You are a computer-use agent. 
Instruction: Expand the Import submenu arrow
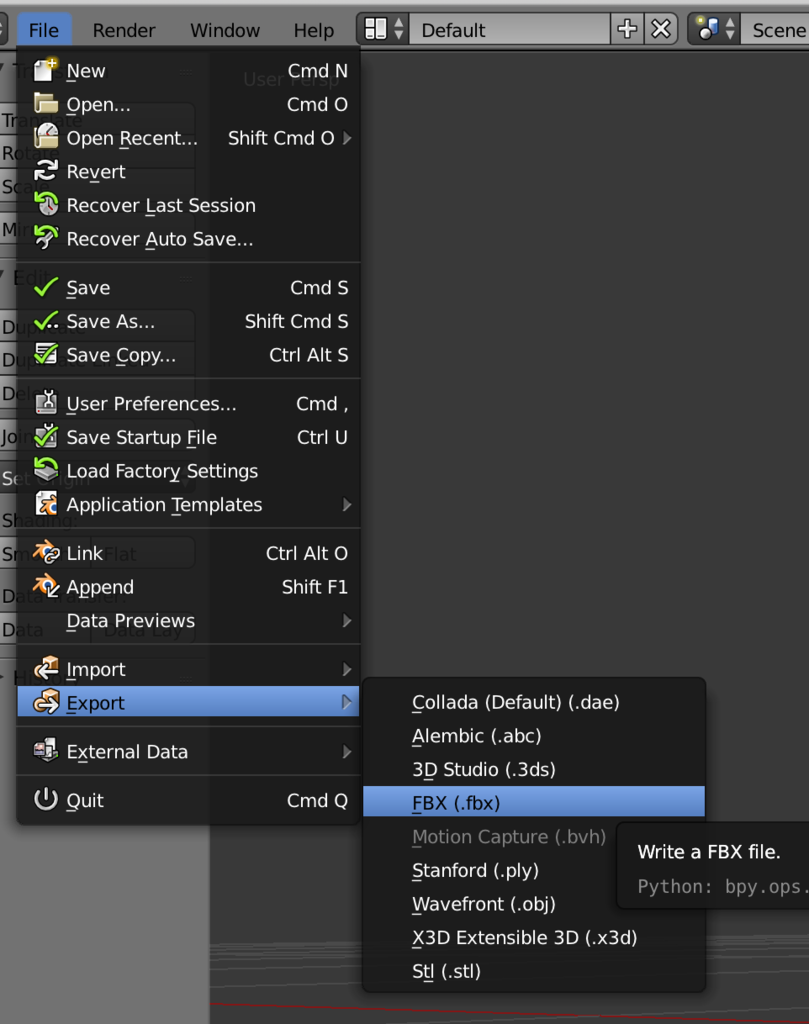click(x=347, y=669)
